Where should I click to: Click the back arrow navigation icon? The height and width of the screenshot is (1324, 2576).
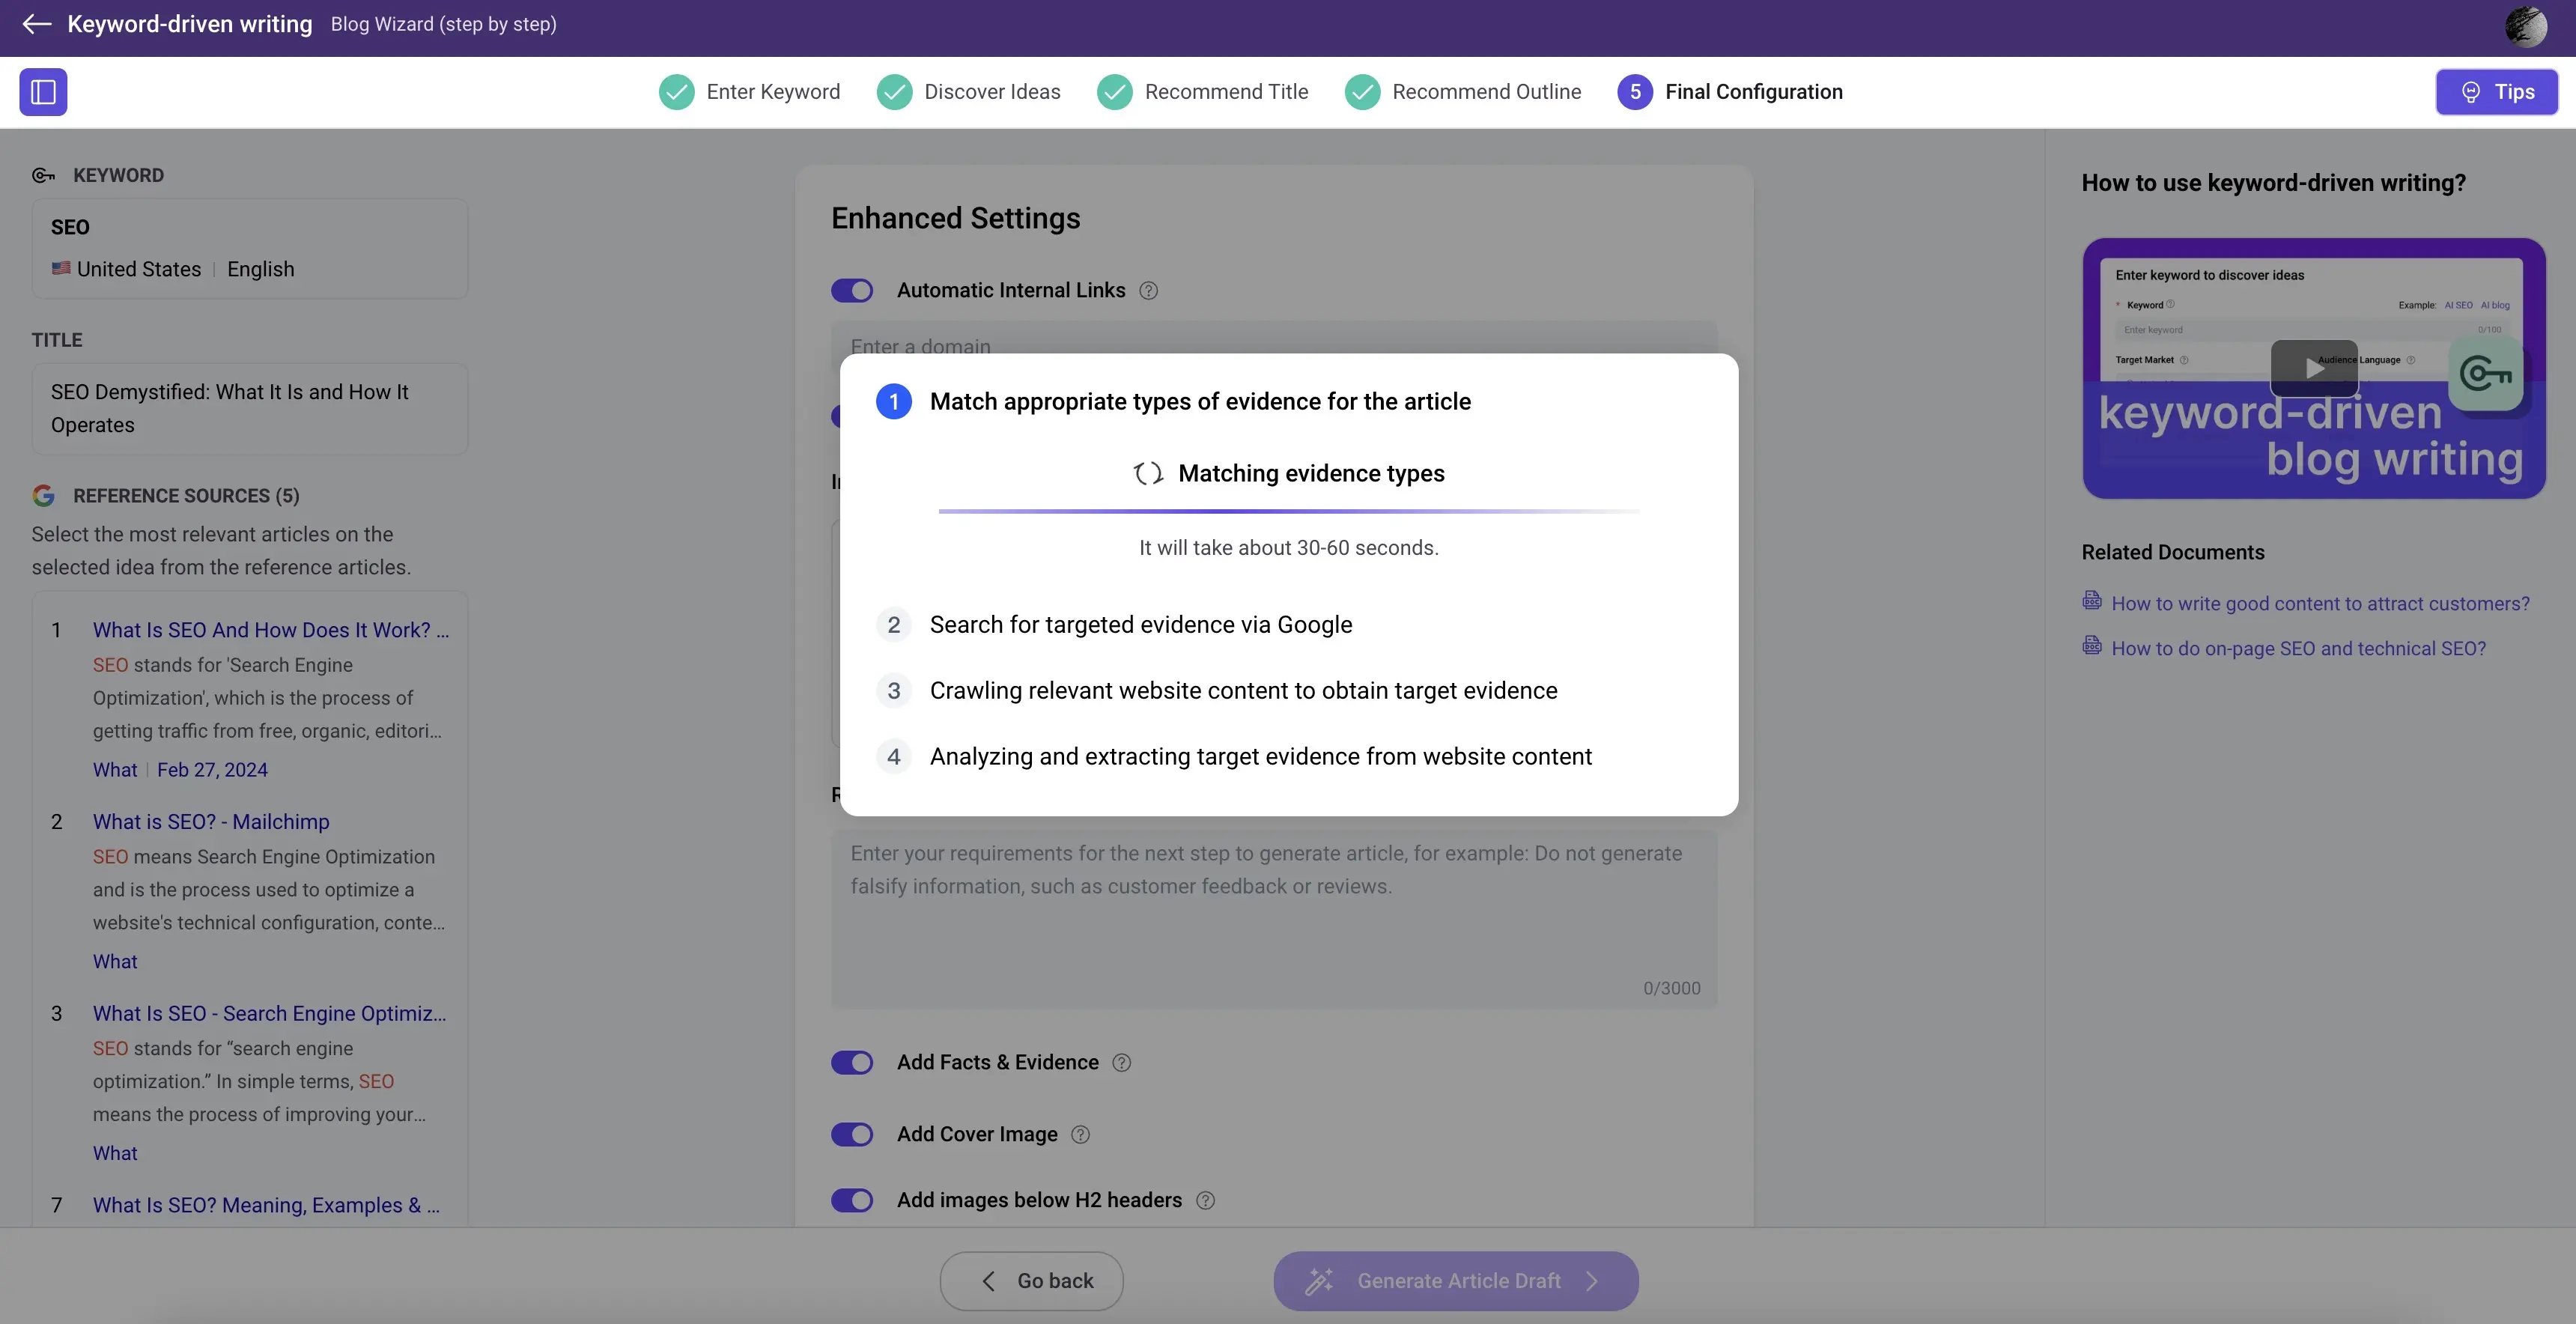pyautogui.click(x=35, y=22)
